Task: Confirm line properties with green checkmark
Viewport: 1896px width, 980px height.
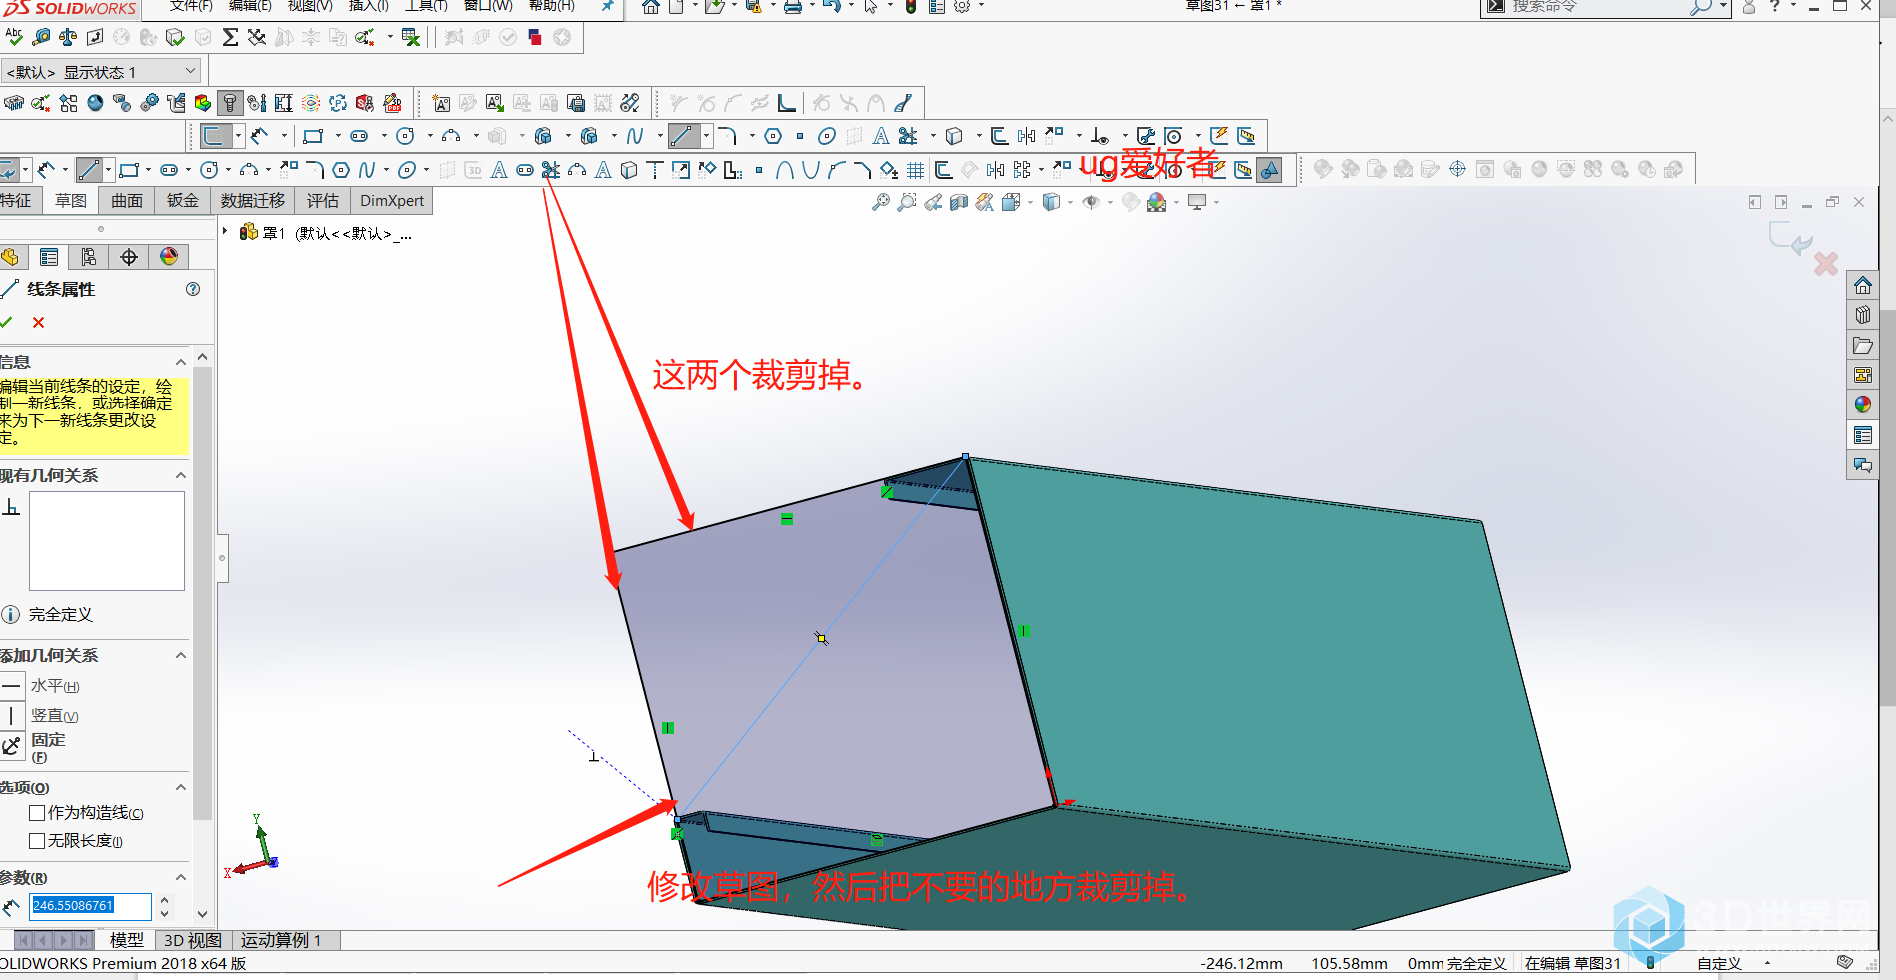Action: pos(6,322)
